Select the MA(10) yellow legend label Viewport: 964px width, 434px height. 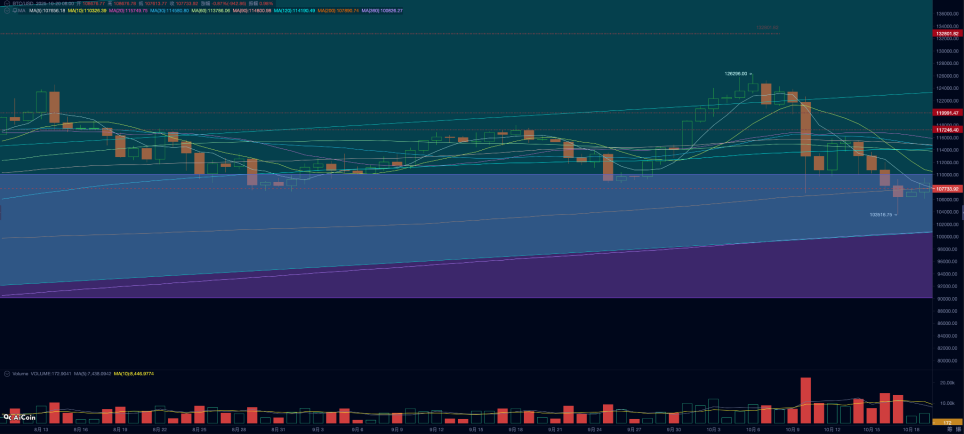tap(87, 11)
